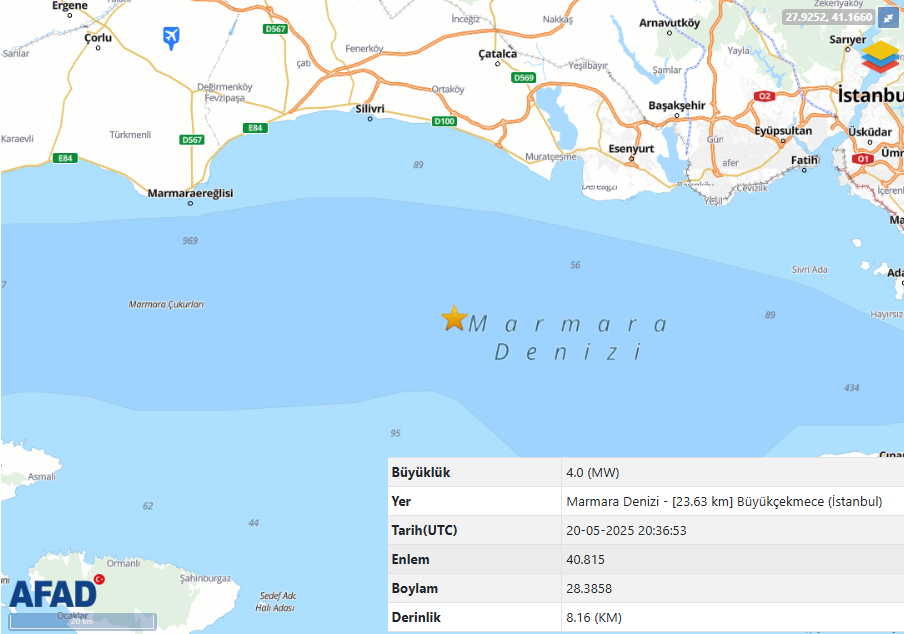
Task: Click the Silivri town label
Action: (370, 108)
